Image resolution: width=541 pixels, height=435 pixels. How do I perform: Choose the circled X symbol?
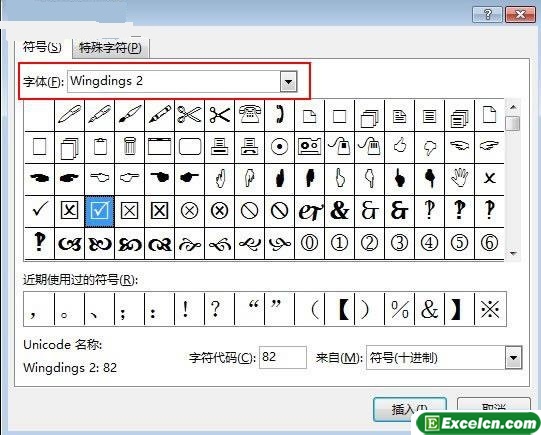click(189, 210)
